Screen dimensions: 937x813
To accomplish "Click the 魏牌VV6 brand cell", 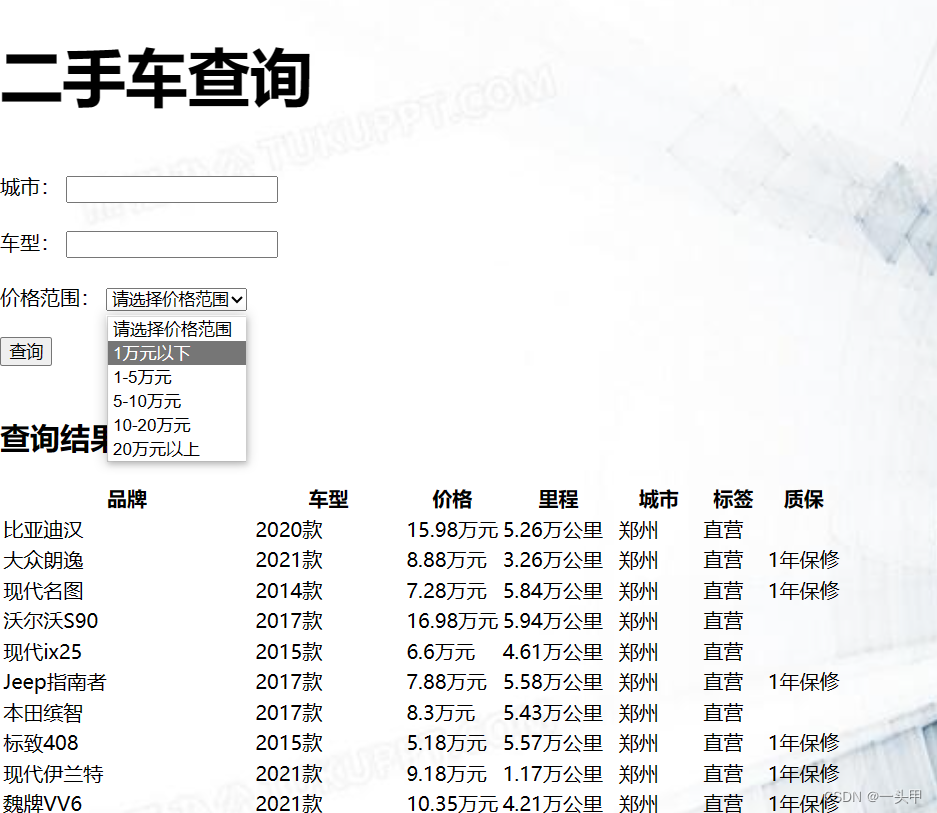I will [42, 803].
